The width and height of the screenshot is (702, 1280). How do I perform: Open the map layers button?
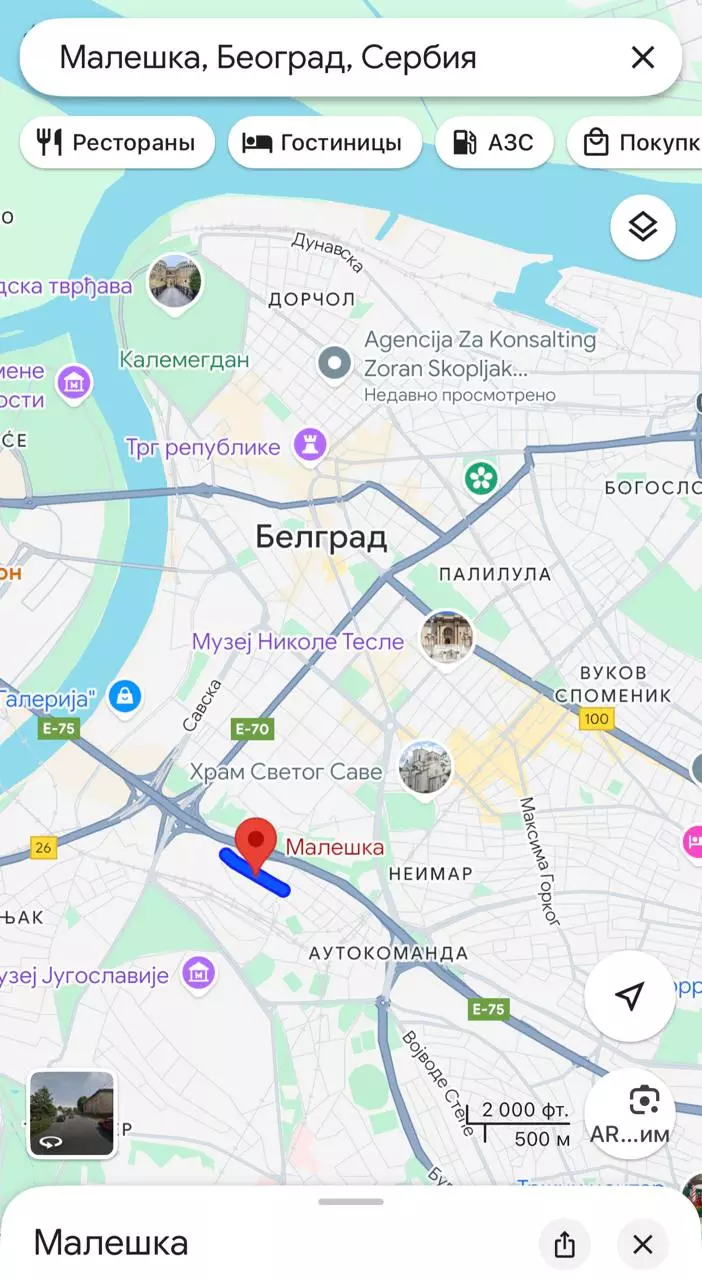click(x=642, y=227)
